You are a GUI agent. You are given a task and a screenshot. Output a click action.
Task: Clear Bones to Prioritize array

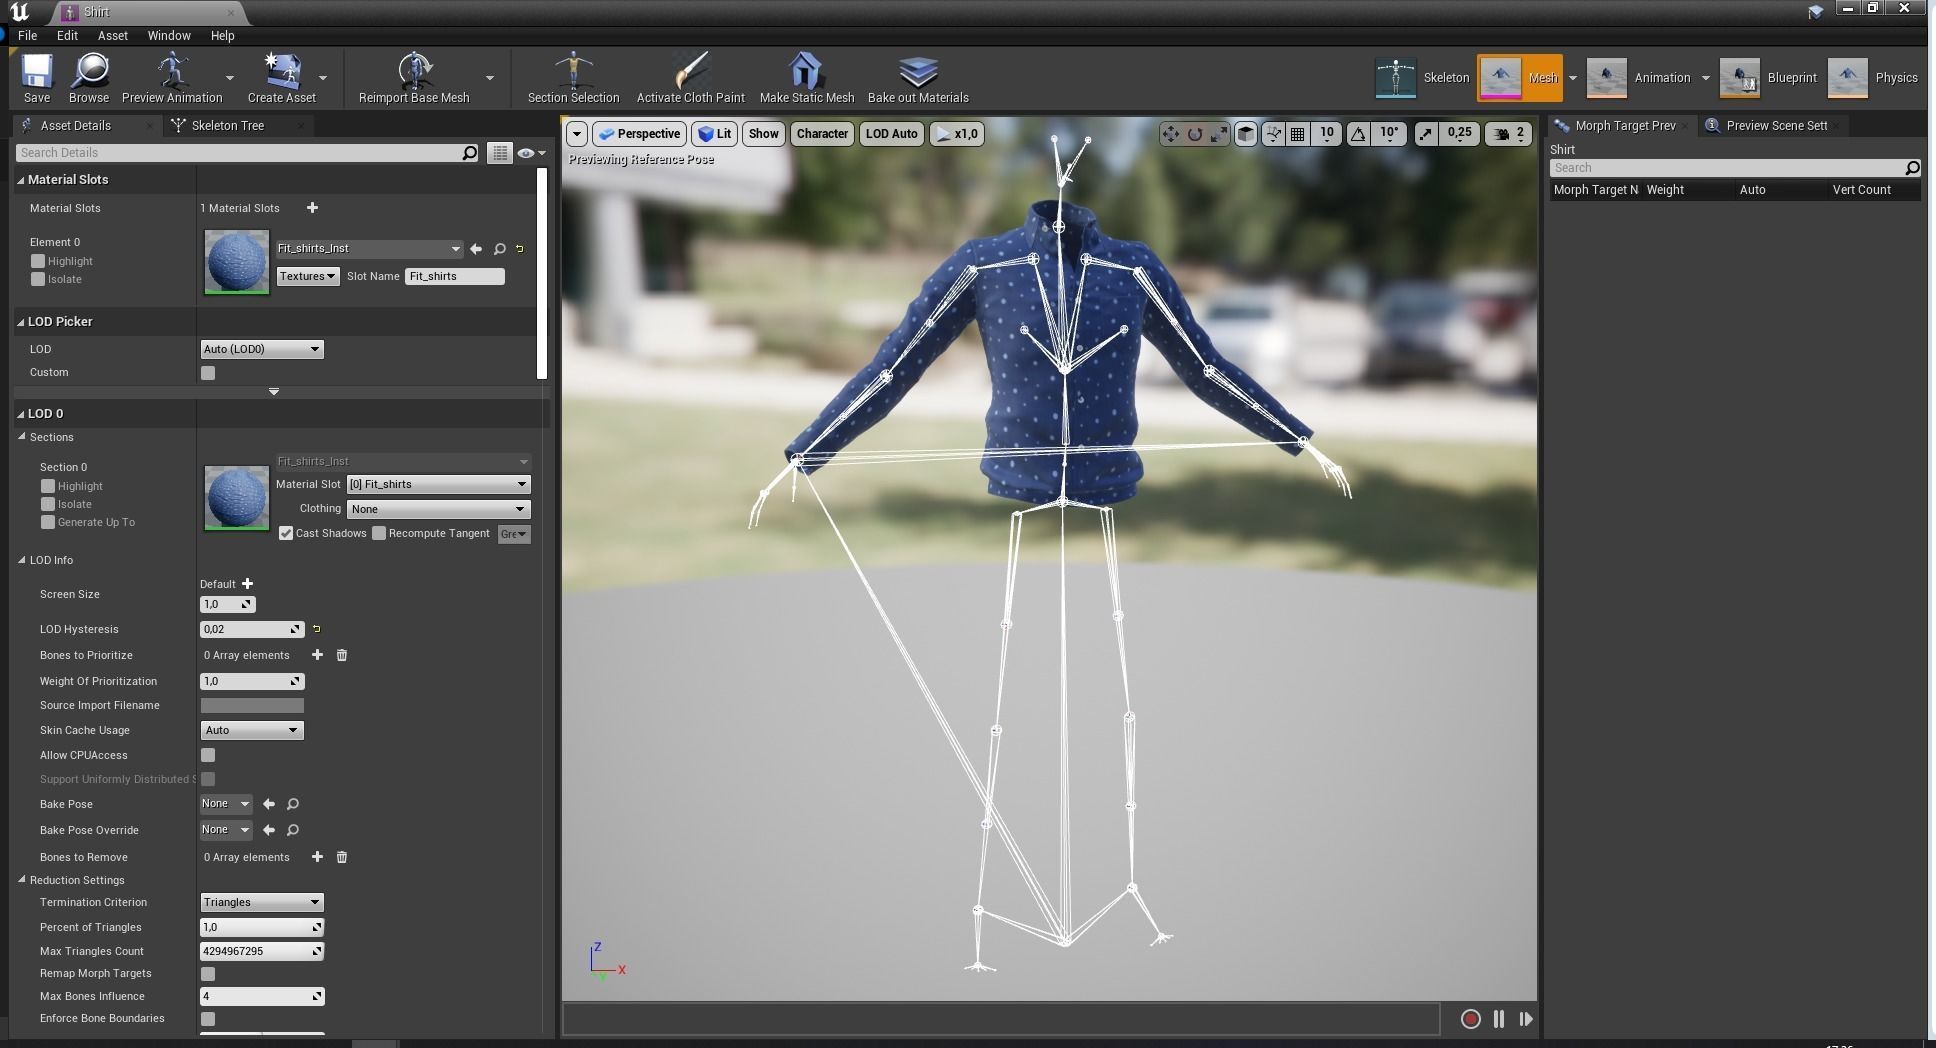pos(342,655)
